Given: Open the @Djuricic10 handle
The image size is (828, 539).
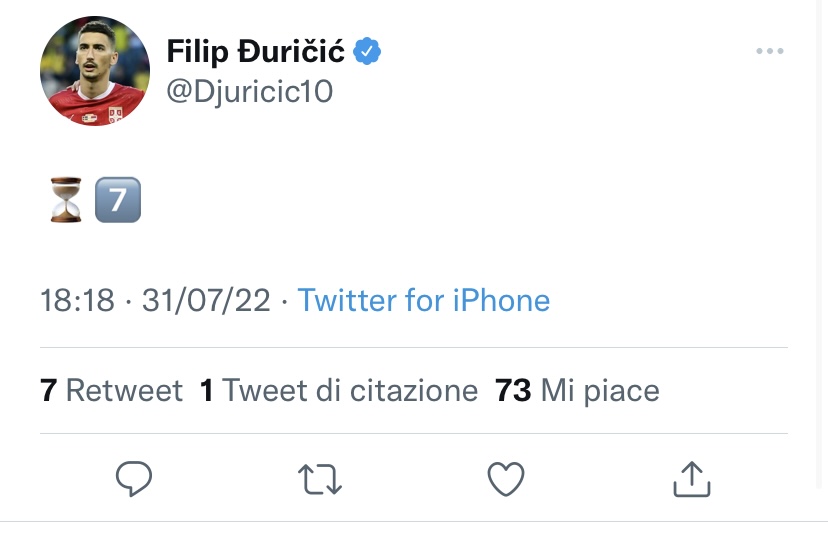Looking at the screenshot, I should [x=249, y=92].
